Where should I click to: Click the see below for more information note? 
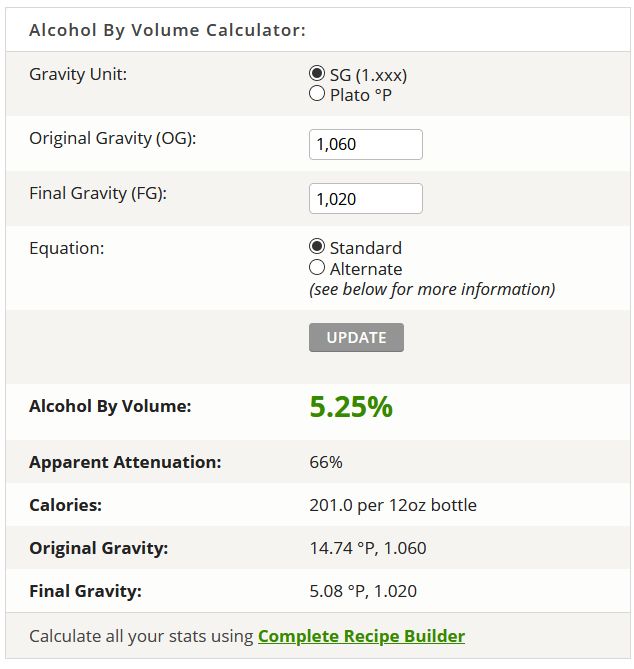click(432, 289)
